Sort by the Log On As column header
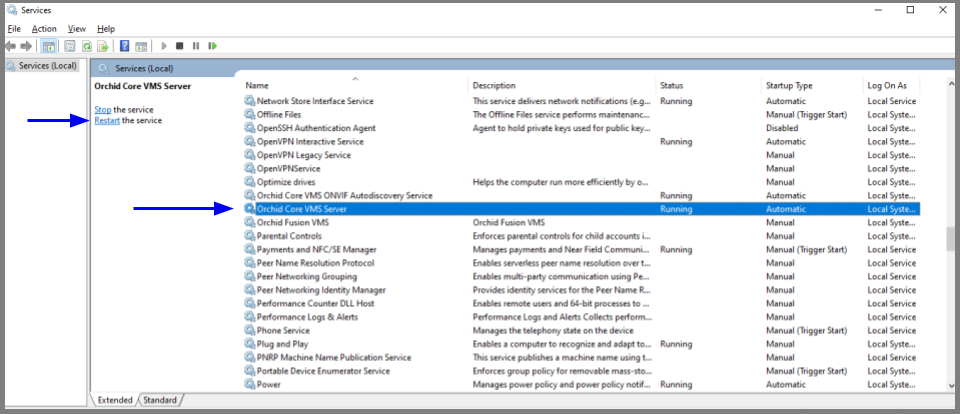 (x=892, y=85)
